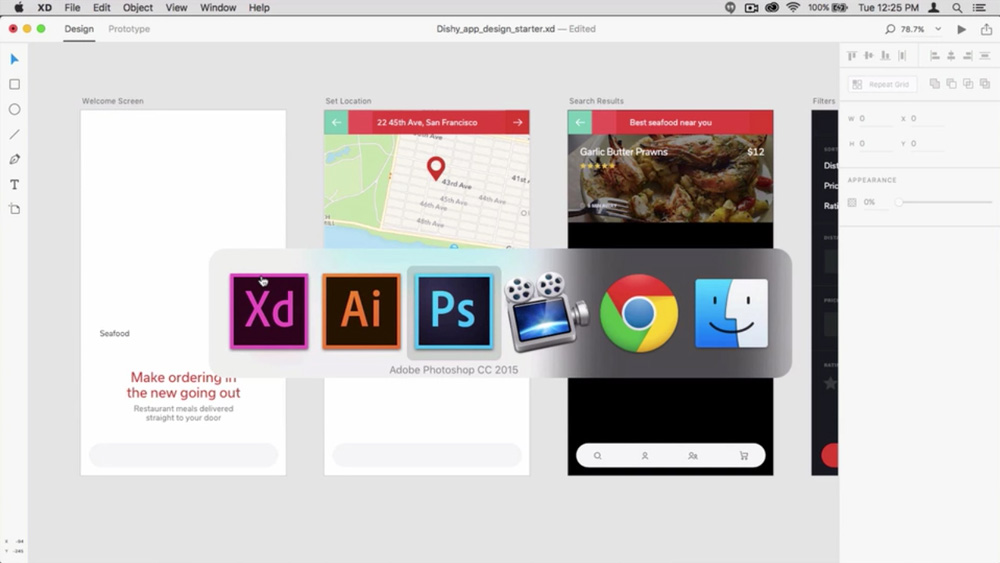Image resolution: width=1000 pixels, height=563 pixels.
Task: Click the X position input field
Action: tap(927, 119)
